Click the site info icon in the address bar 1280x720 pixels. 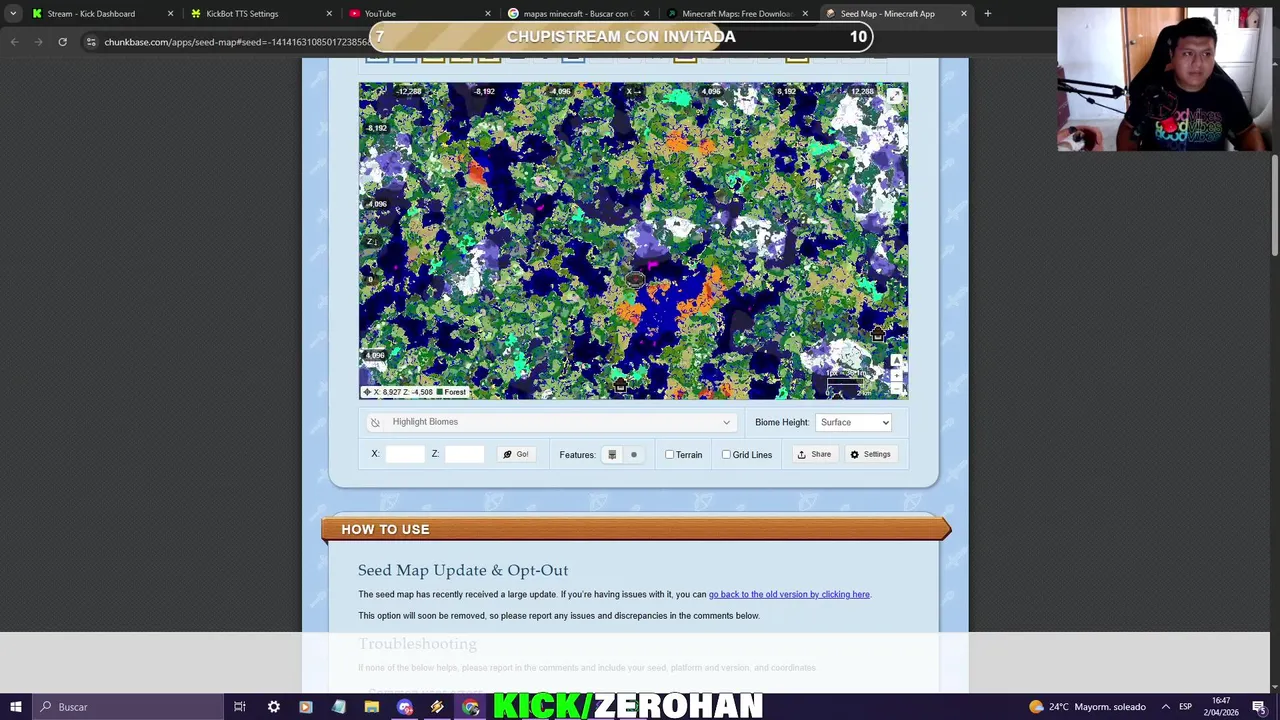pos(91,42)
